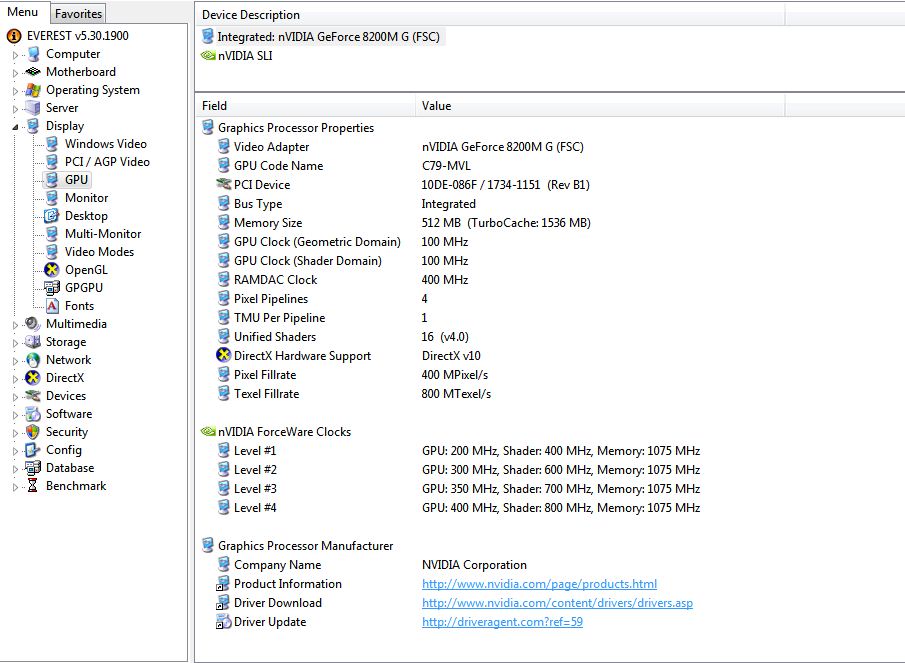Click the Database icon in tree
905x663 pixels.
pyautogui.click(x=33, y=468)
